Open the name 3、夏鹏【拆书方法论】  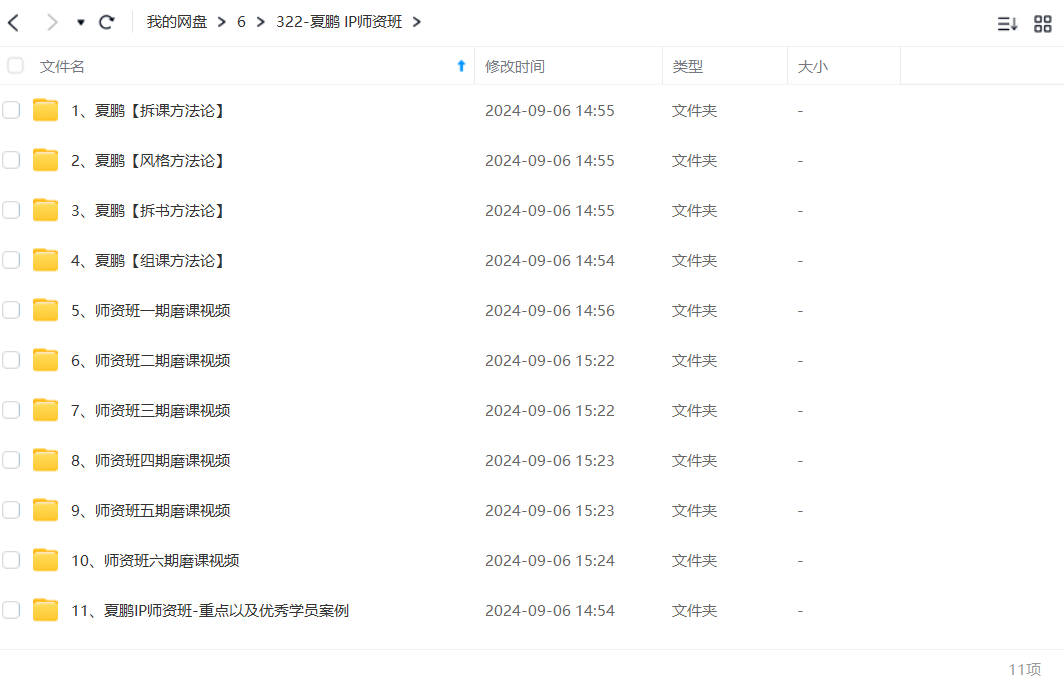click(x=148, y=211)
